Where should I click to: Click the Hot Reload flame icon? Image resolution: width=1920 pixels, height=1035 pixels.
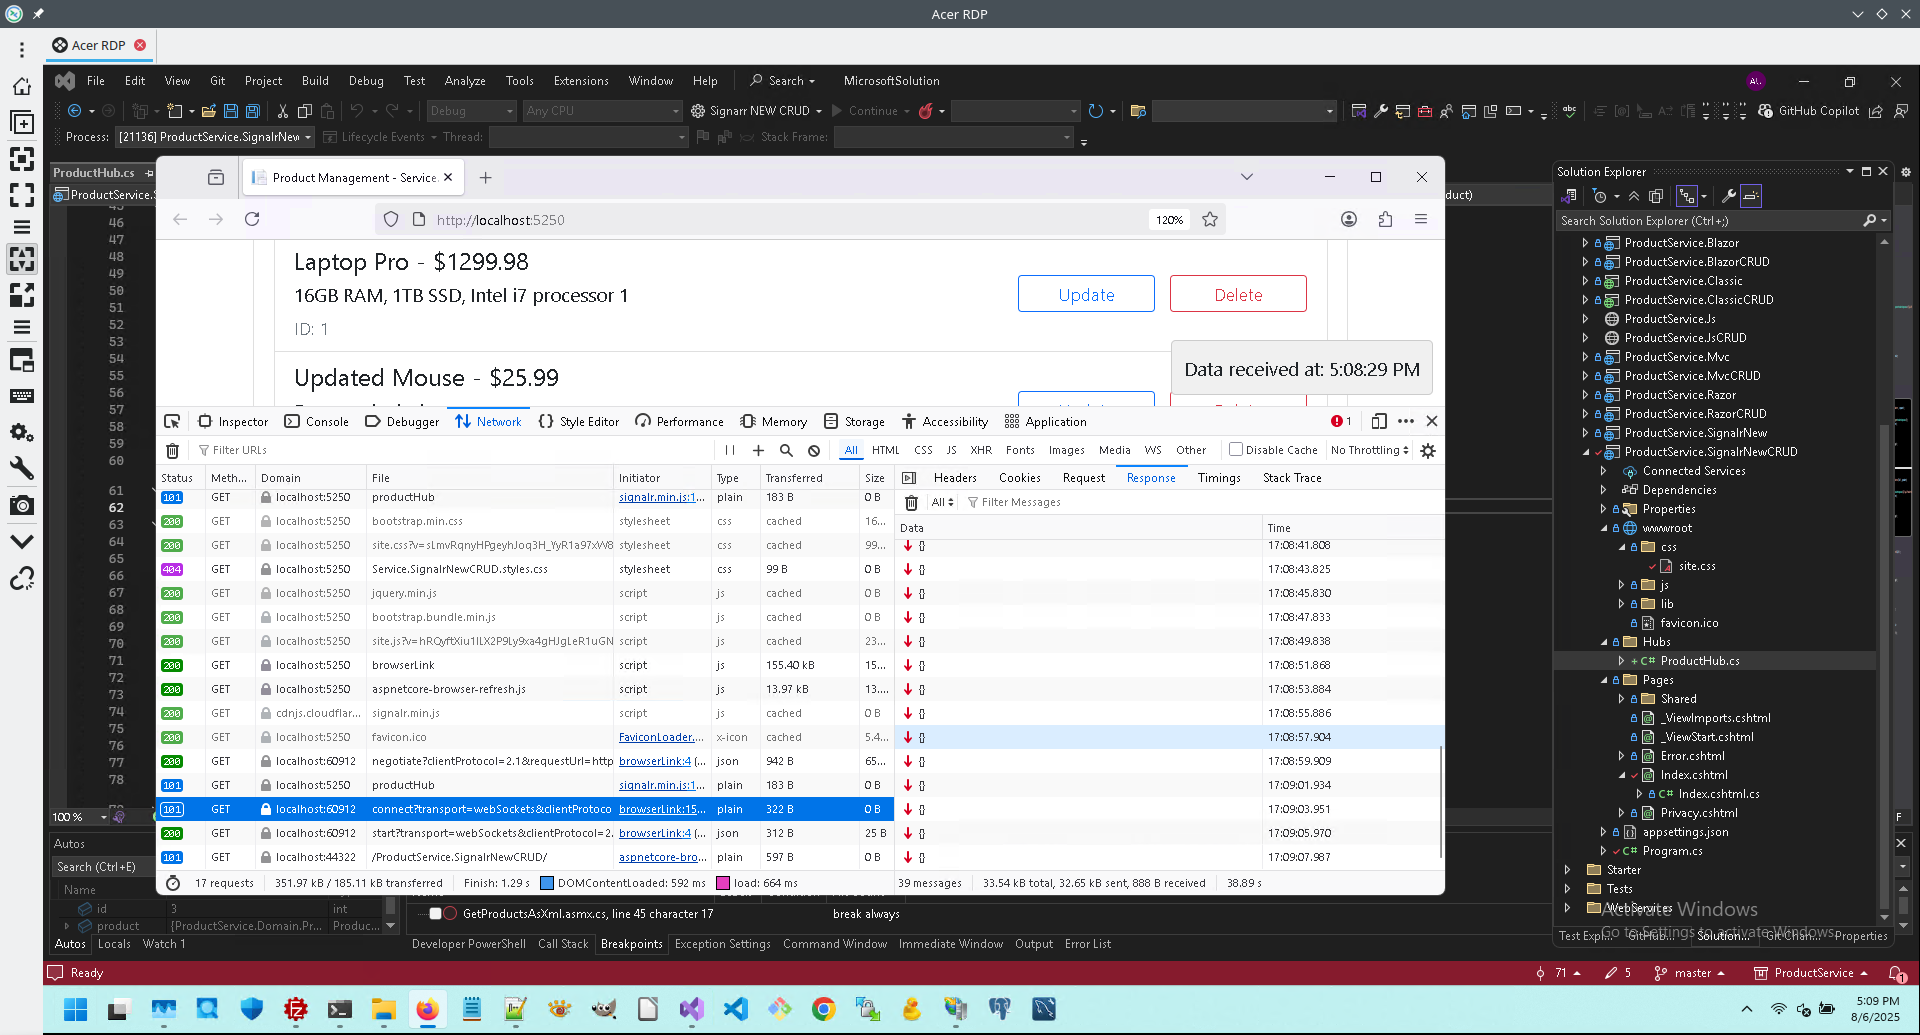[926, 111]
